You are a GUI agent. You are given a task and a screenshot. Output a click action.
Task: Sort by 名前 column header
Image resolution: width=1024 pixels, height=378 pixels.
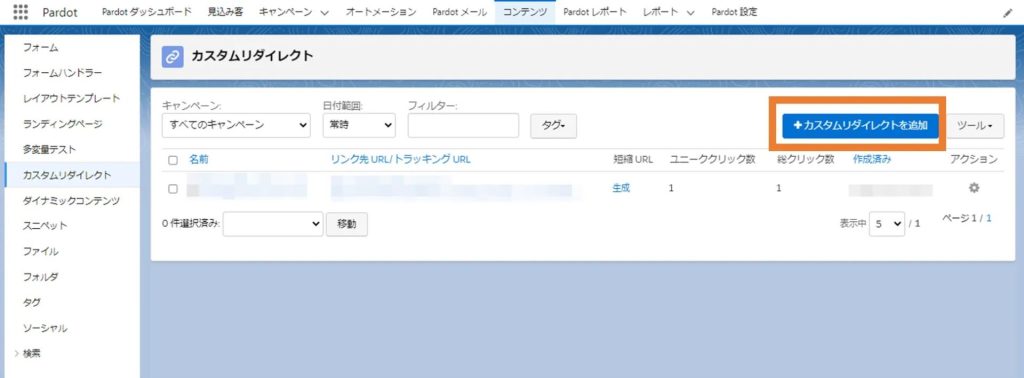[x=199, y=159]
